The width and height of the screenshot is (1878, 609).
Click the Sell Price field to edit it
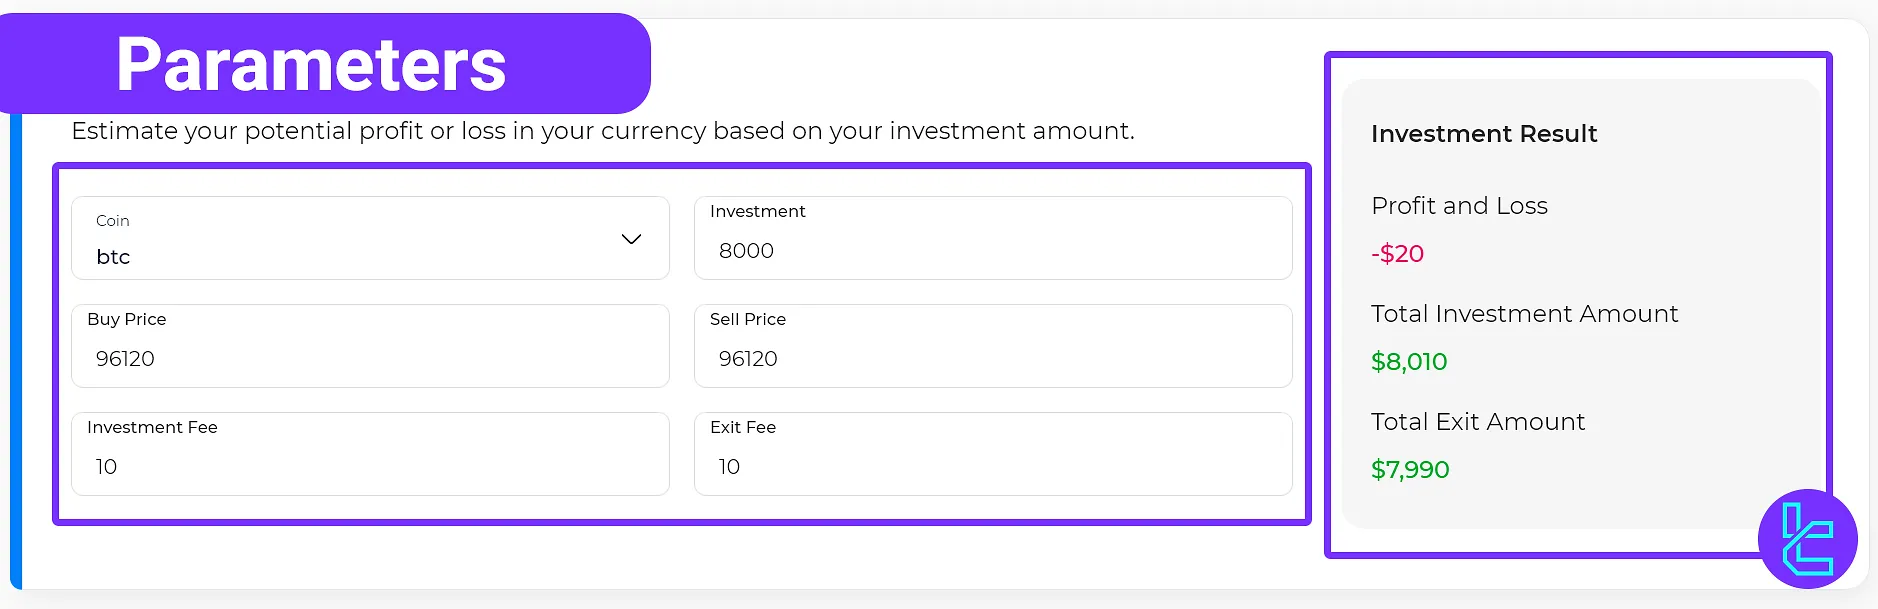click(993, 359)
